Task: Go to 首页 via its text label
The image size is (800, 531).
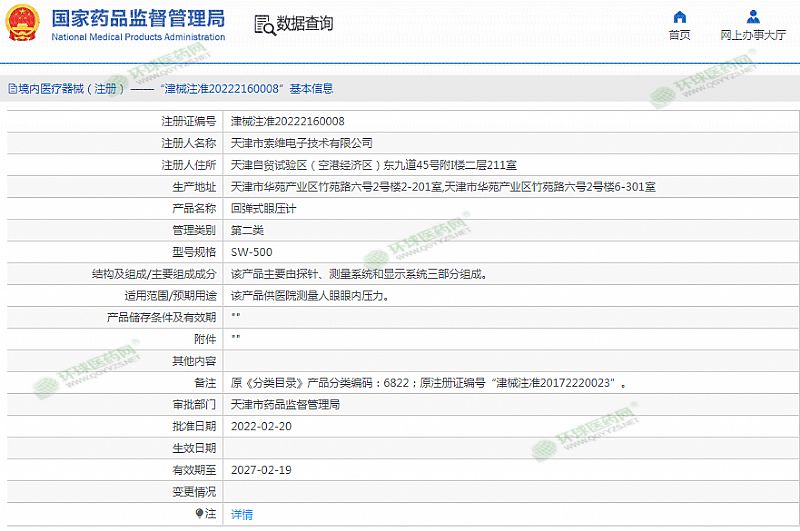Action: (680, 35)
